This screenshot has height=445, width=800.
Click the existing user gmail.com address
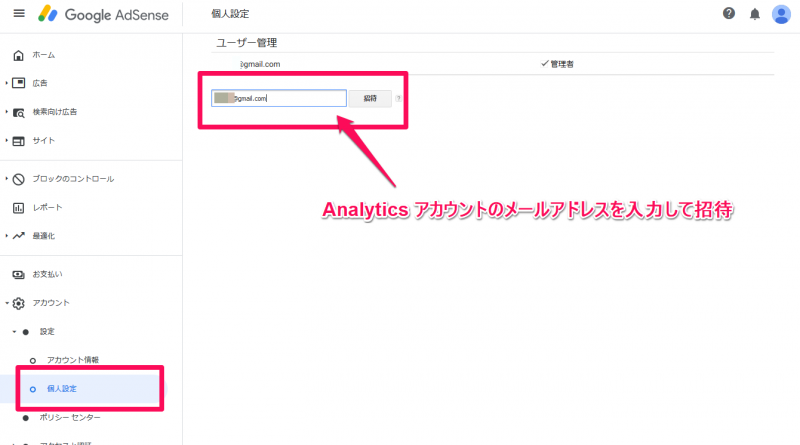click(x=260, y=64)
